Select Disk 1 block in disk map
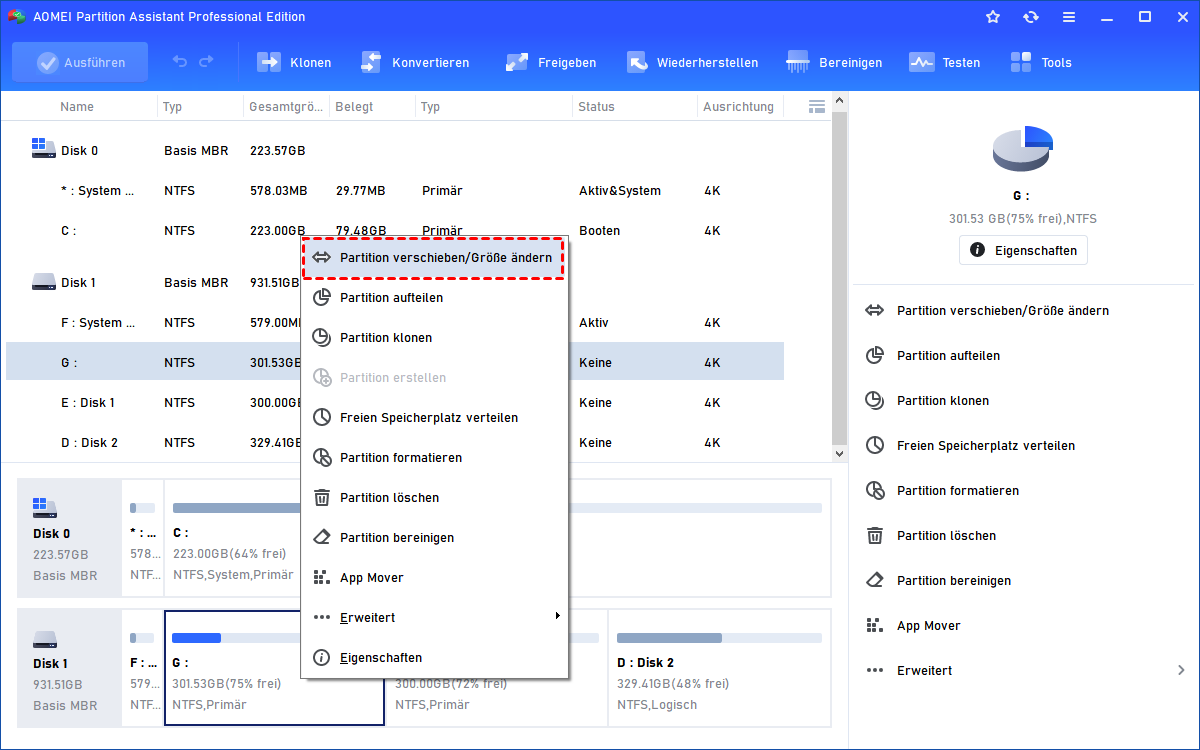The width and height of the screenshot is (1200, 750). coord(69,668)
